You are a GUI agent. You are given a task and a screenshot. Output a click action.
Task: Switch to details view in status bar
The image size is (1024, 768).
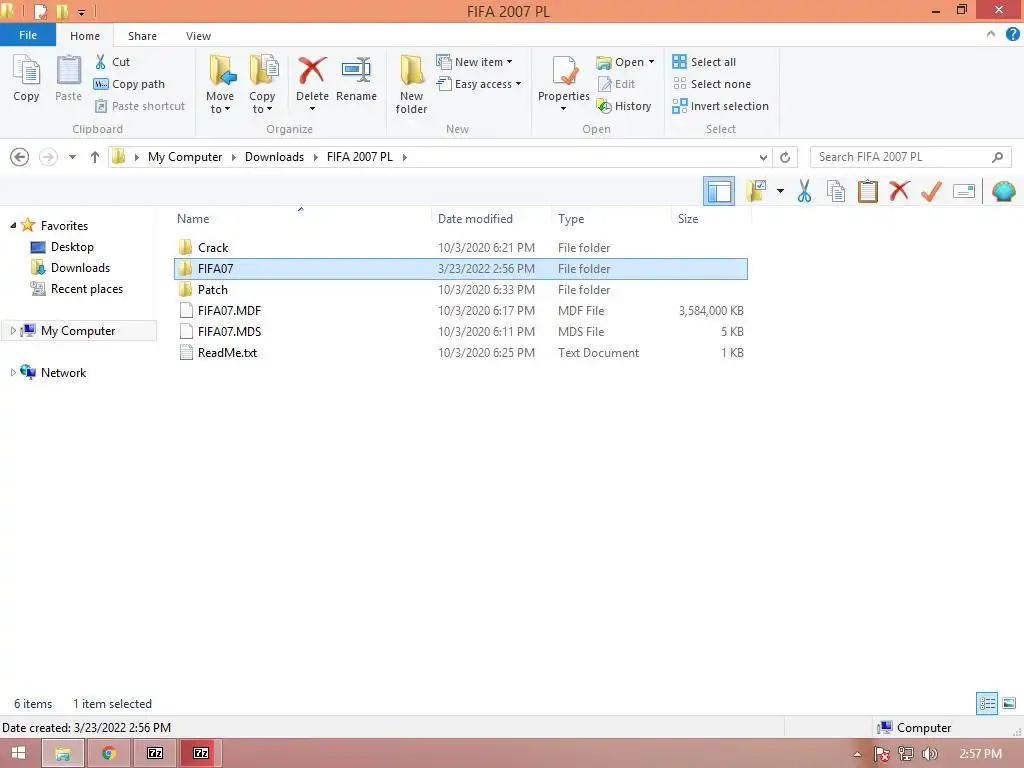coord(987,703)
